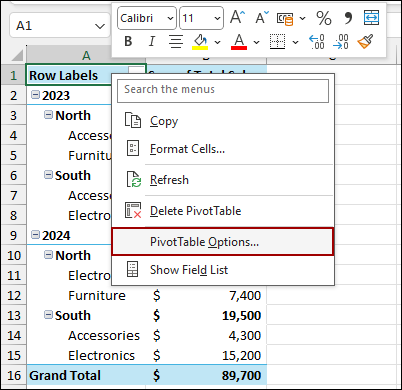
Task: Click the Search the menus field
Action: tap(223, 90)
